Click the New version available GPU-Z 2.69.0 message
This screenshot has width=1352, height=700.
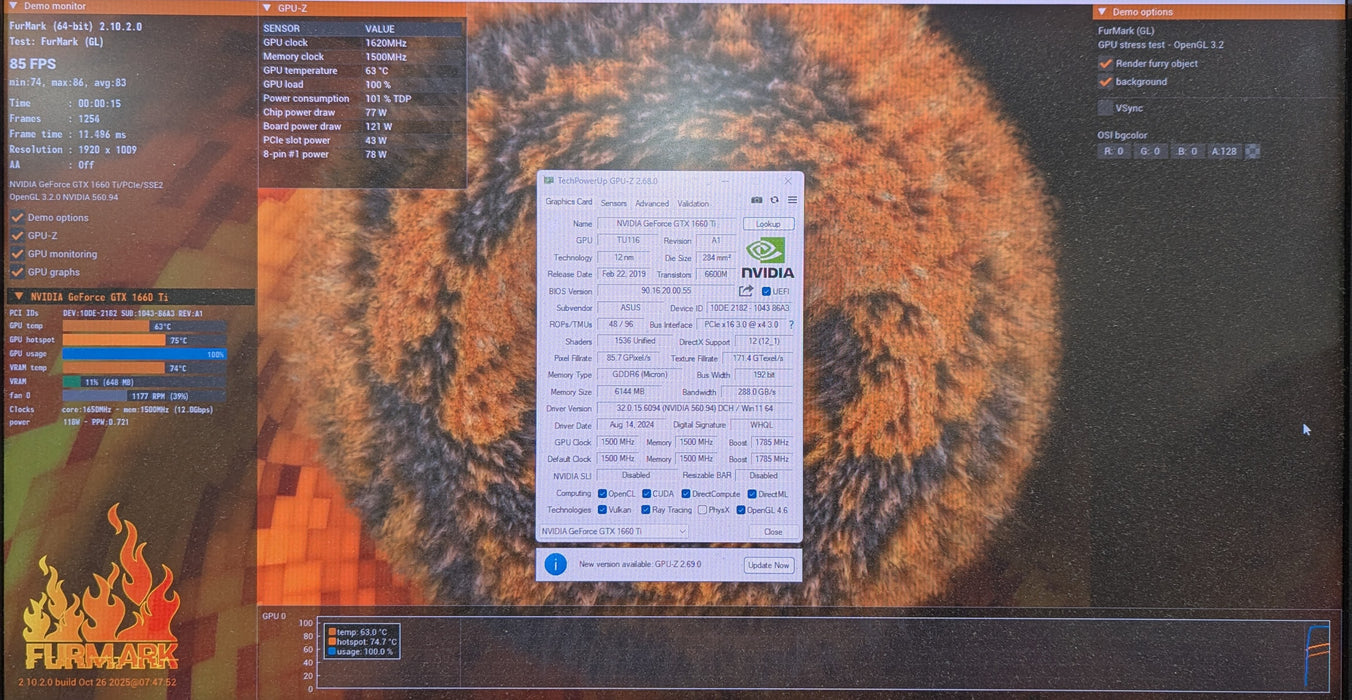(x=640, y=564)
